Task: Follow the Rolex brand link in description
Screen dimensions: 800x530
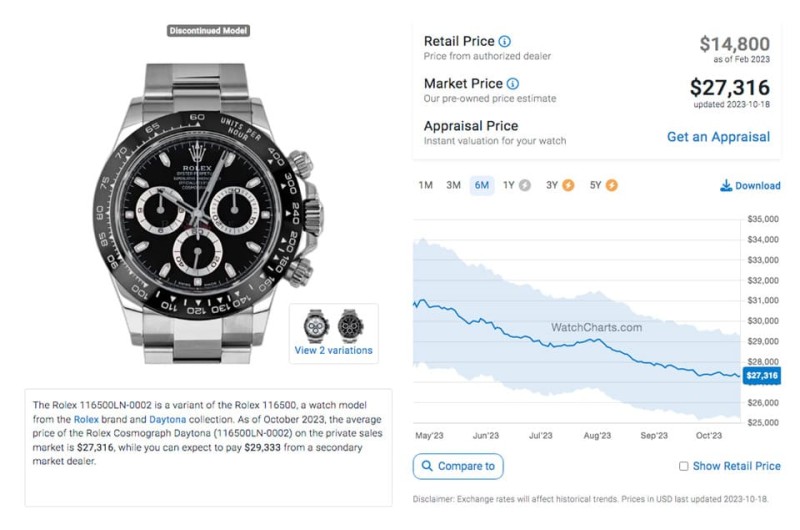Action: (x=86, y=420)
